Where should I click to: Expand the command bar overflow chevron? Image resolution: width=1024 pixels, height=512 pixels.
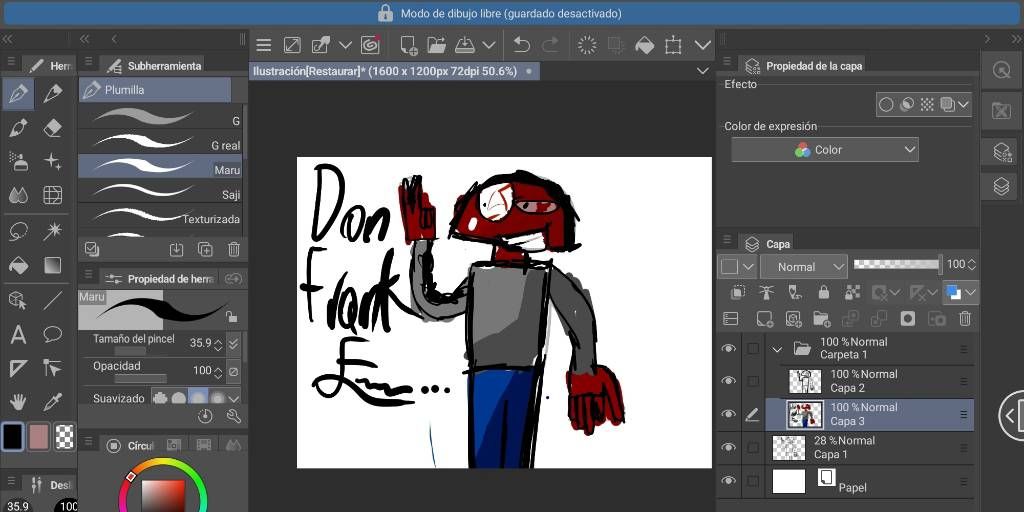pyautogui.click(x=703, y=45)
